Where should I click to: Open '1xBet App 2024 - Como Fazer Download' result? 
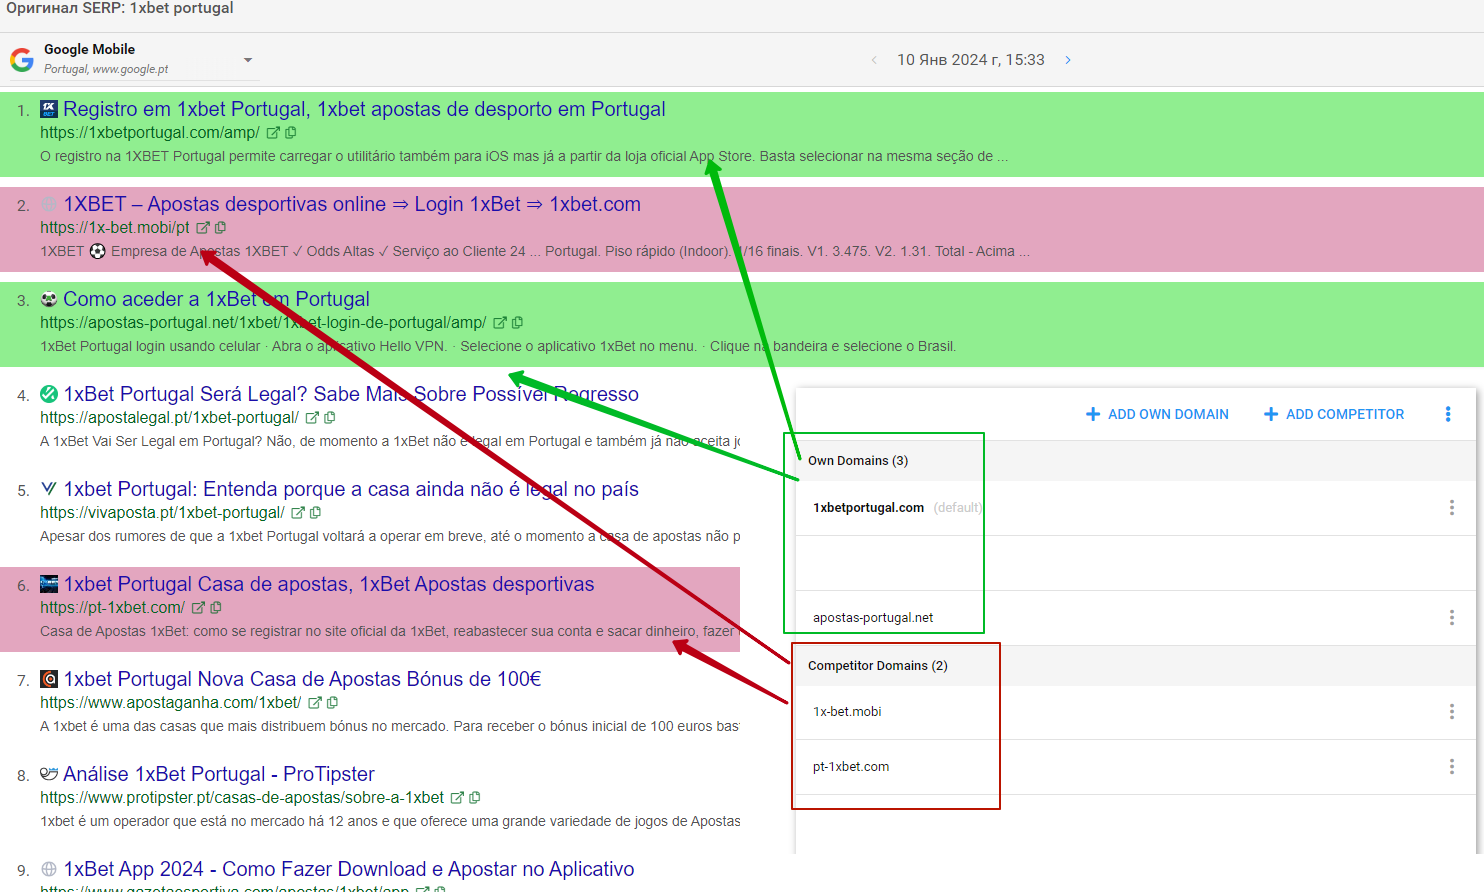[349, 869]
